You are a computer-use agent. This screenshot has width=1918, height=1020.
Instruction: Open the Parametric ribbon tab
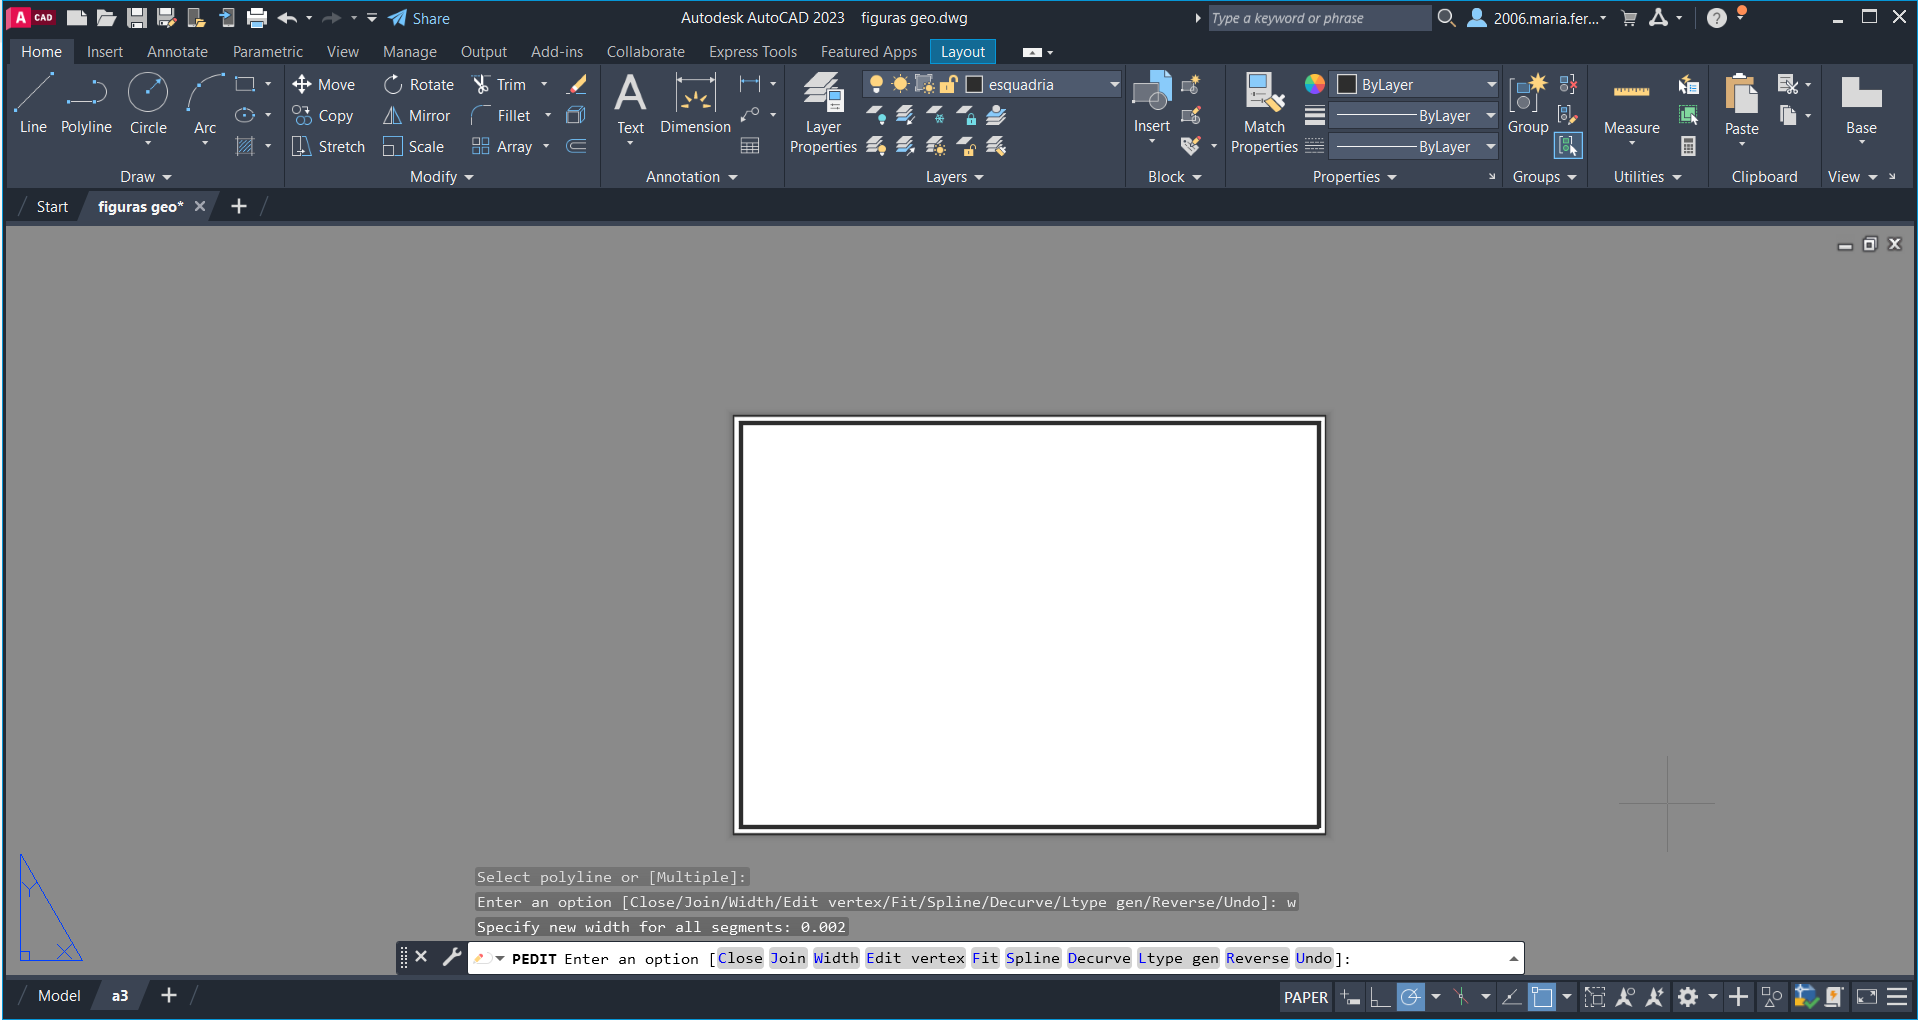(x=267, y=52)
